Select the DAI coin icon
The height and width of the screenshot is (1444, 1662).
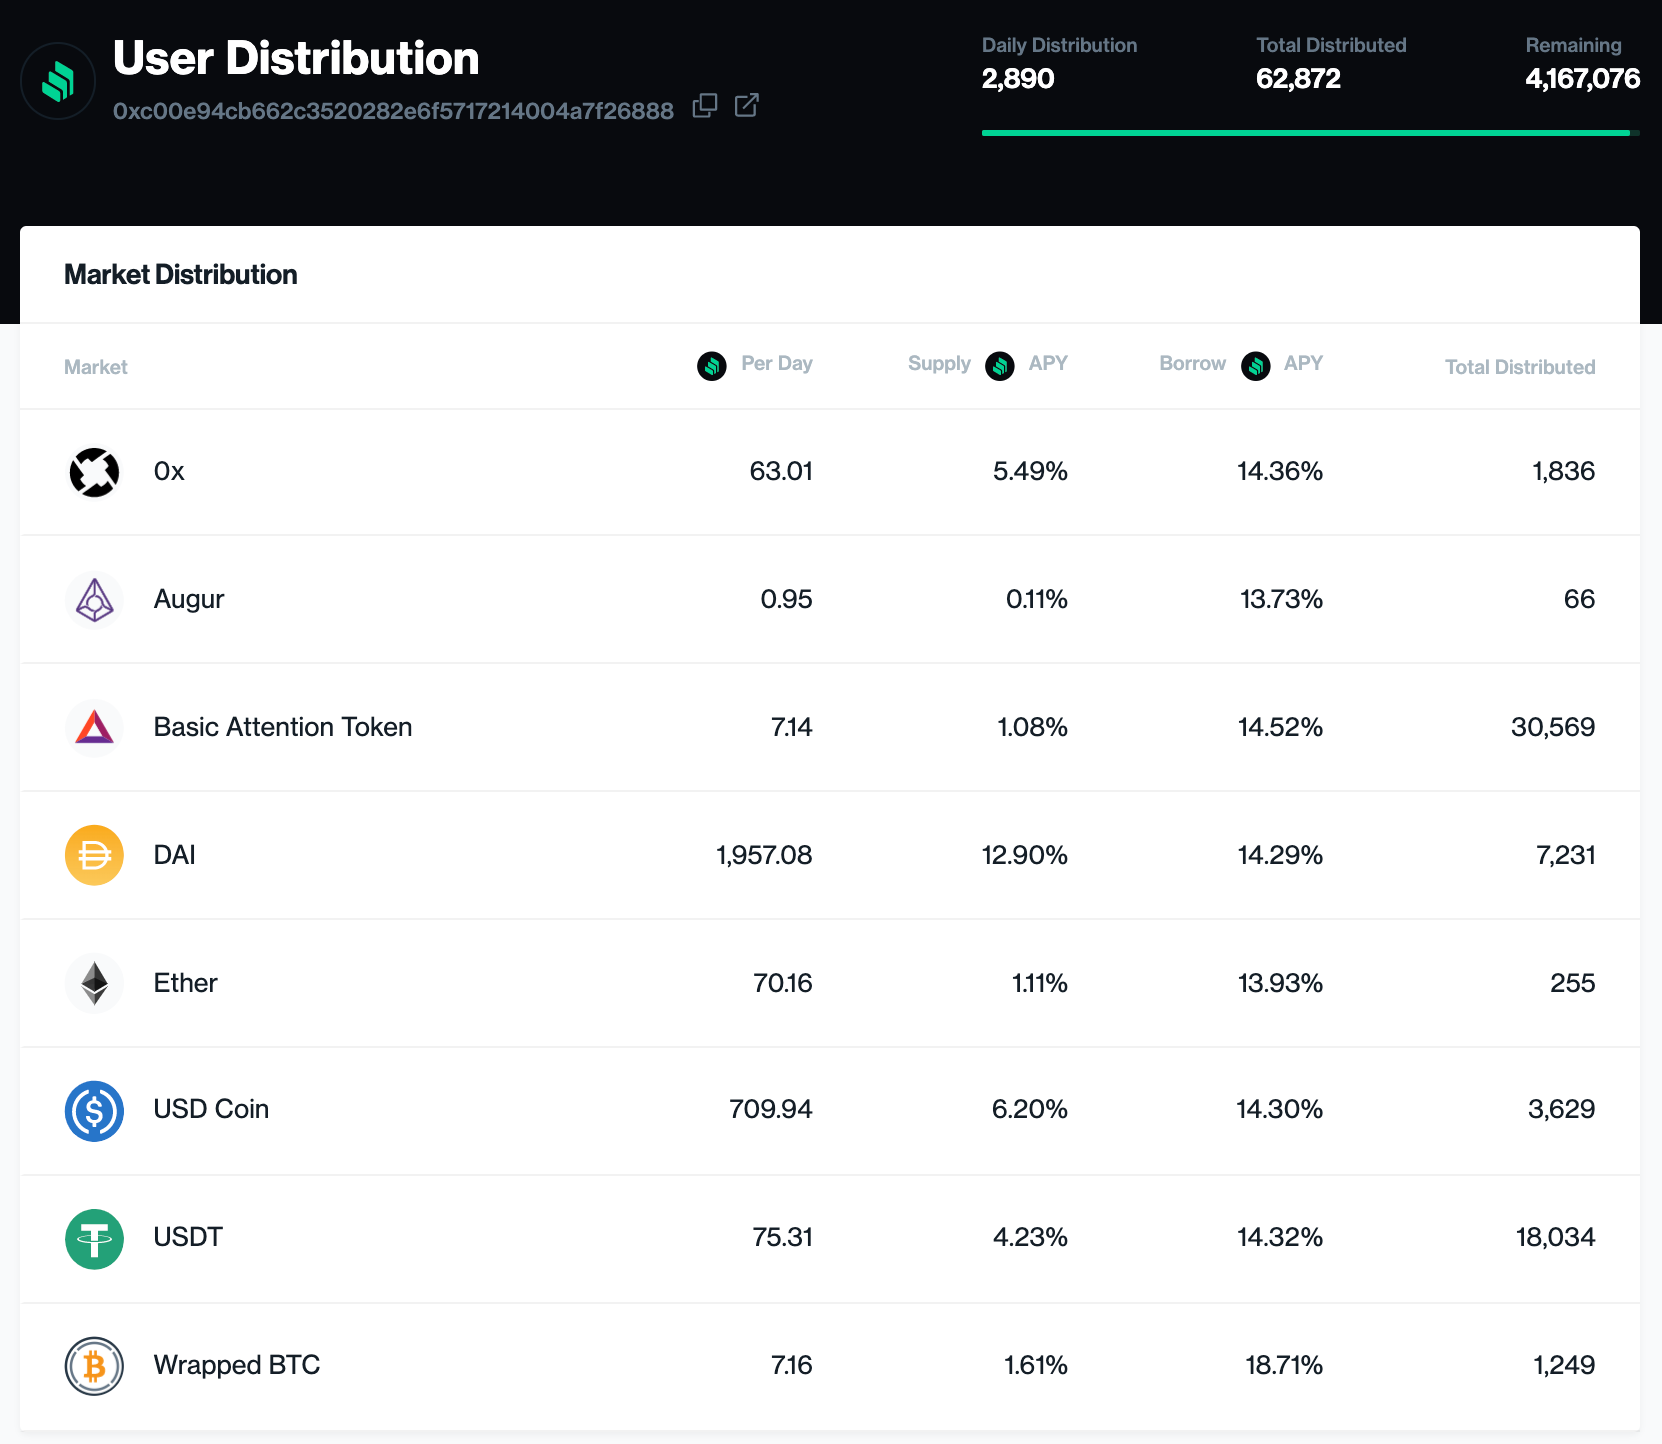point(94,856)
